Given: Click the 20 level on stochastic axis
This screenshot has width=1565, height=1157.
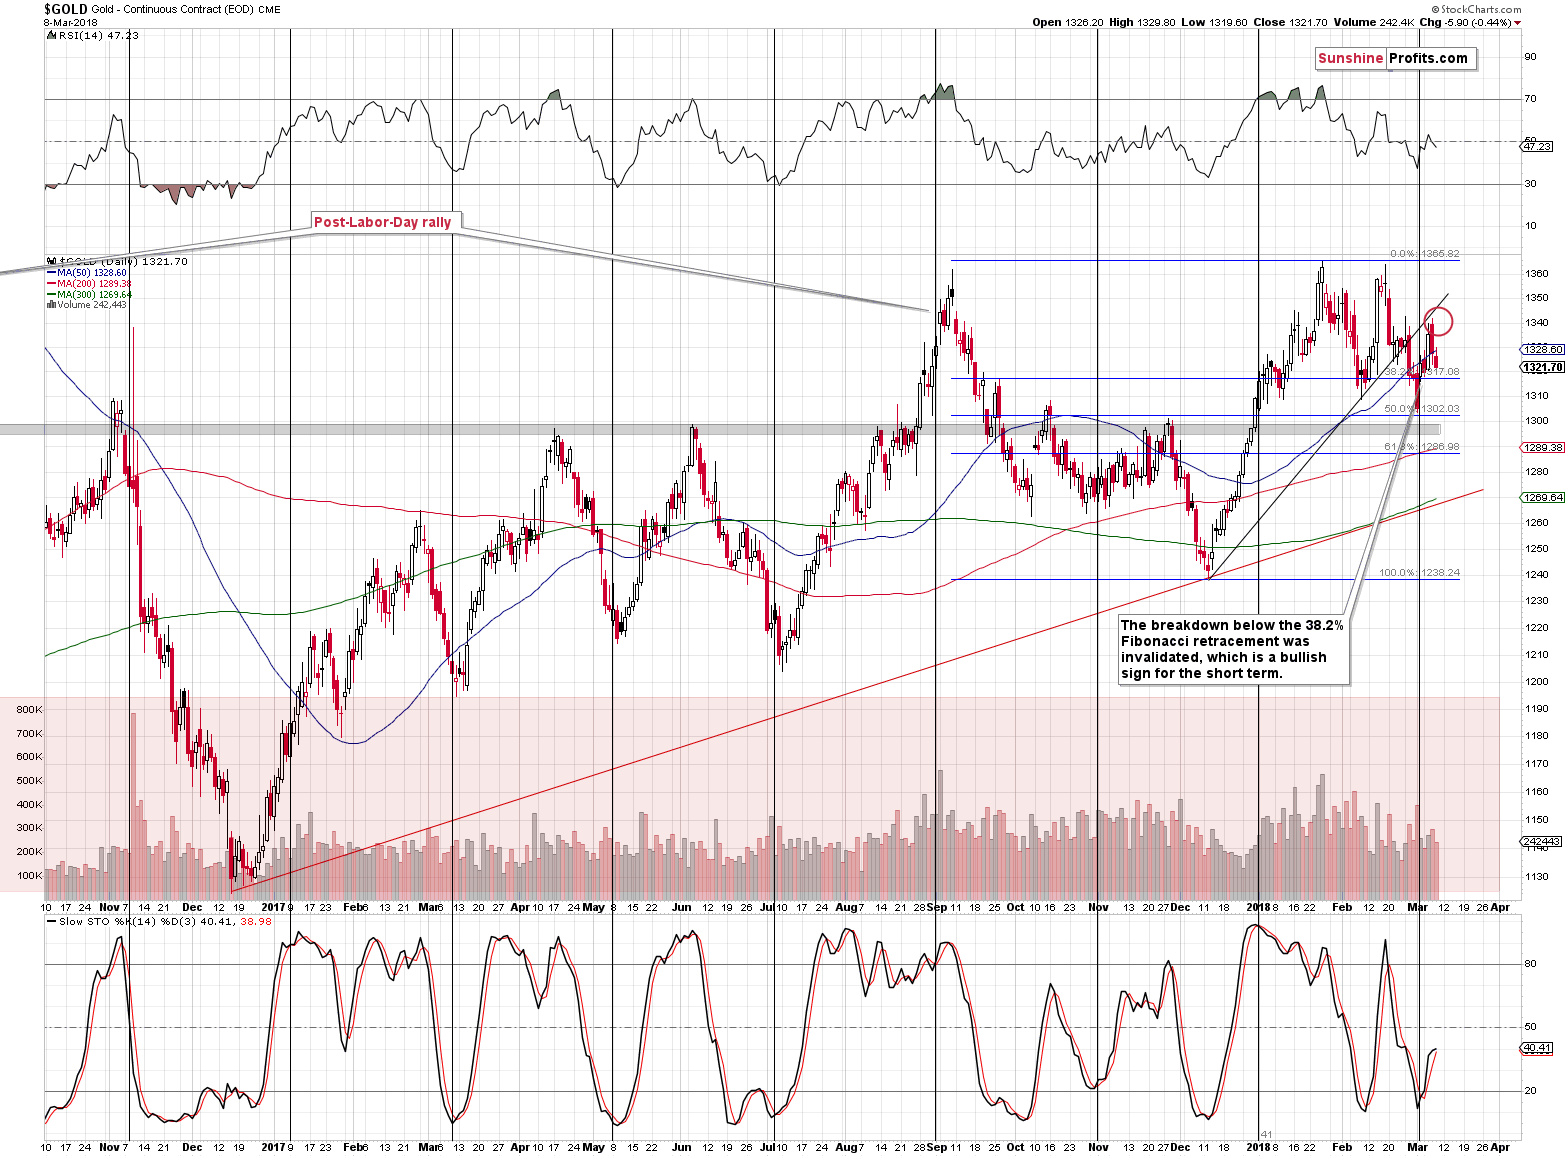Looking at the screenshot, I should (x=1530, y=1090).
